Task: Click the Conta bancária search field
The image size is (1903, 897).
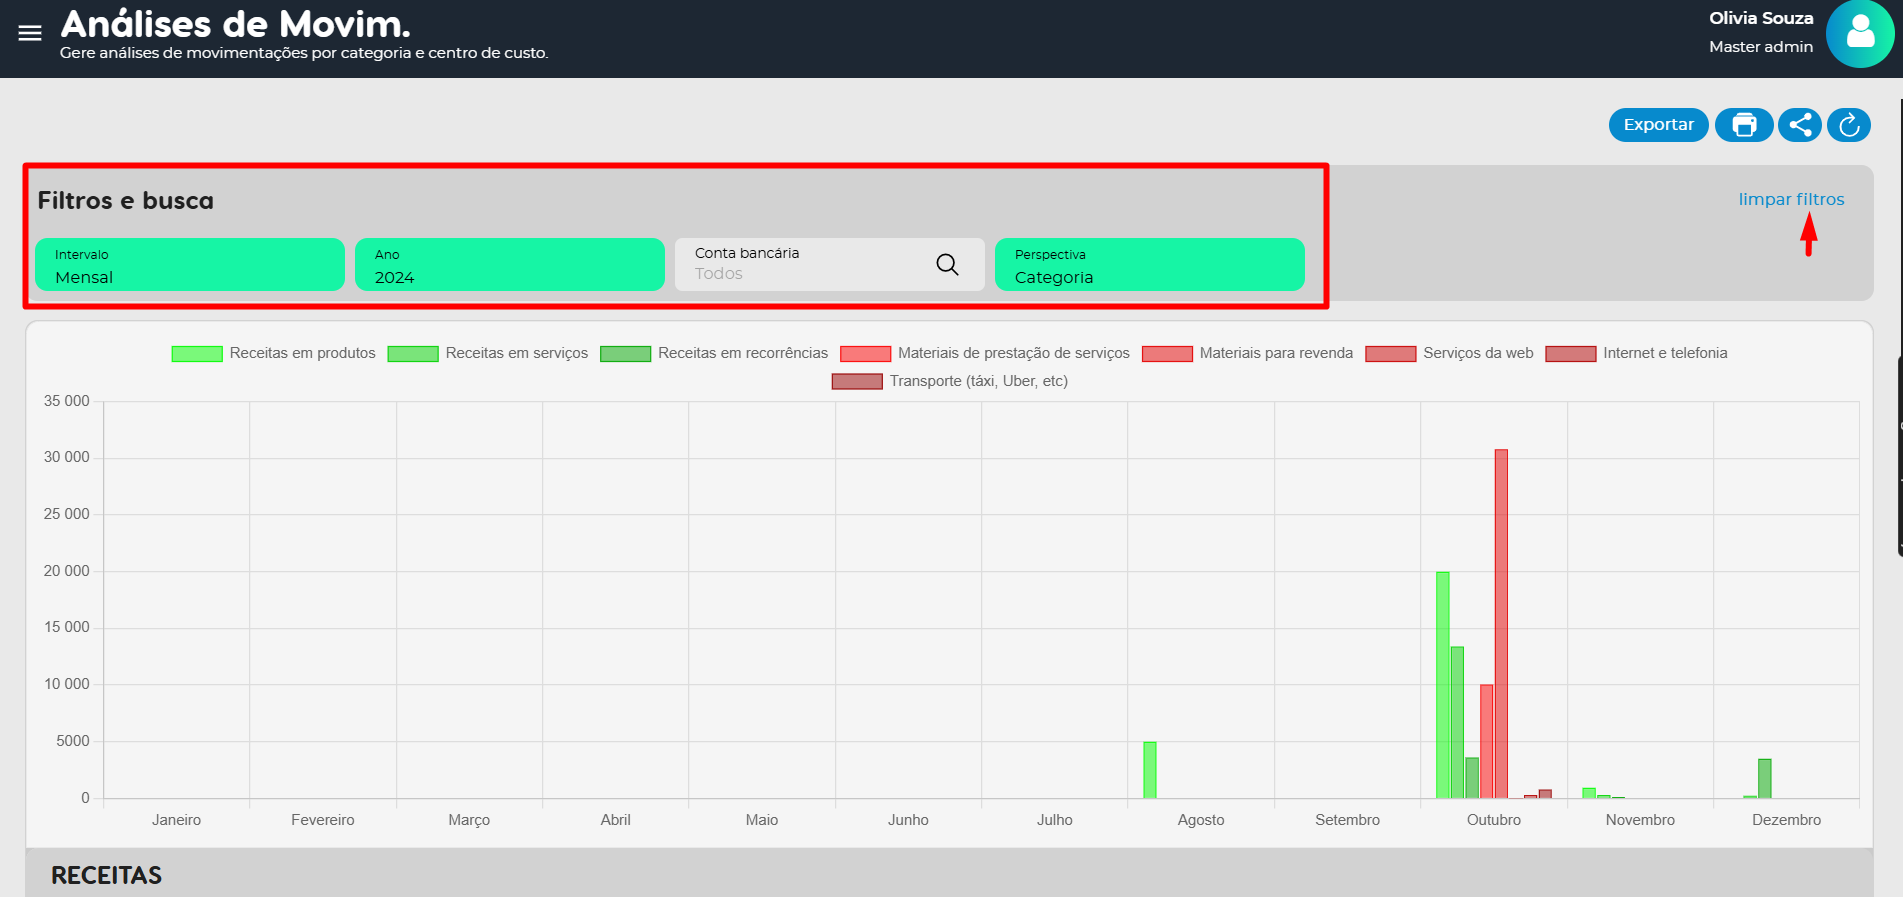Action: coord(800,265)
